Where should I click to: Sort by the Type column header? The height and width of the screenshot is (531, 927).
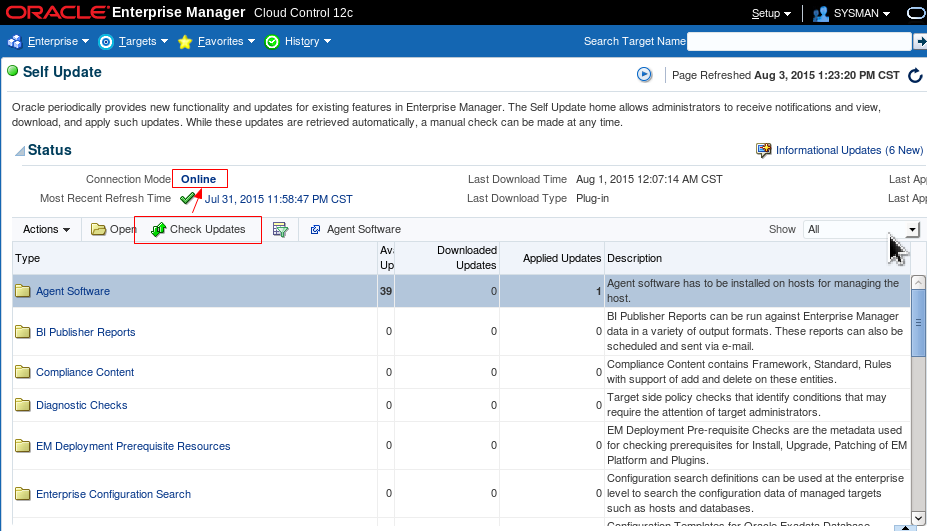[x=195, y=258]
